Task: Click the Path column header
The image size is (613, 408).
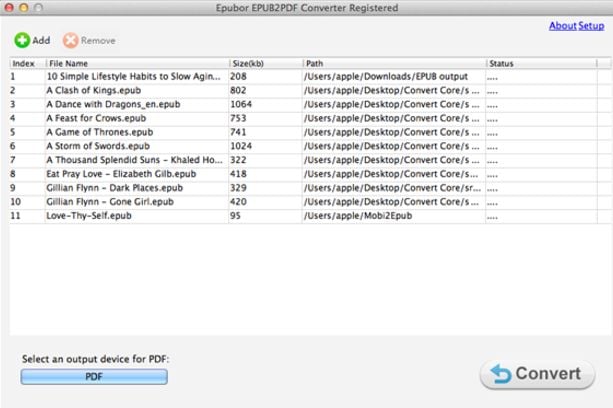Action: (x=394, y=63)
